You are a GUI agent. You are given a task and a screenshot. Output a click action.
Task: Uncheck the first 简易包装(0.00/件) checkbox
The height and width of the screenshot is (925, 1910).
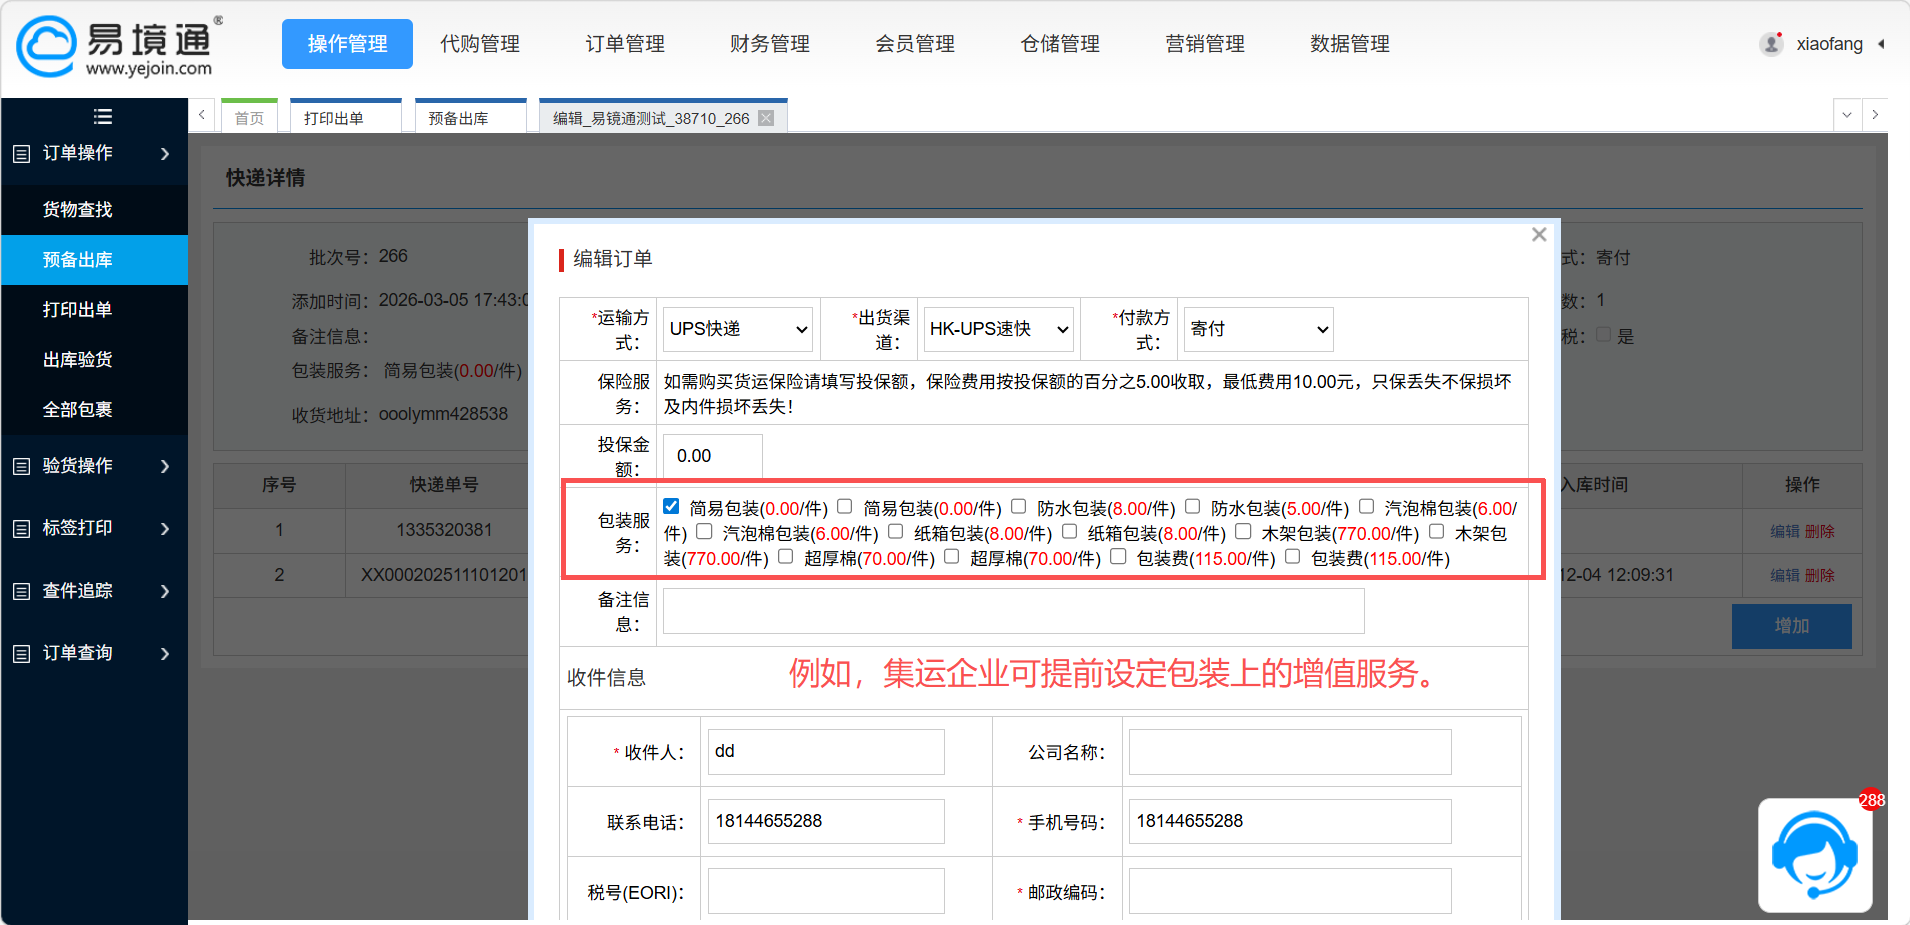coord(671,506)
